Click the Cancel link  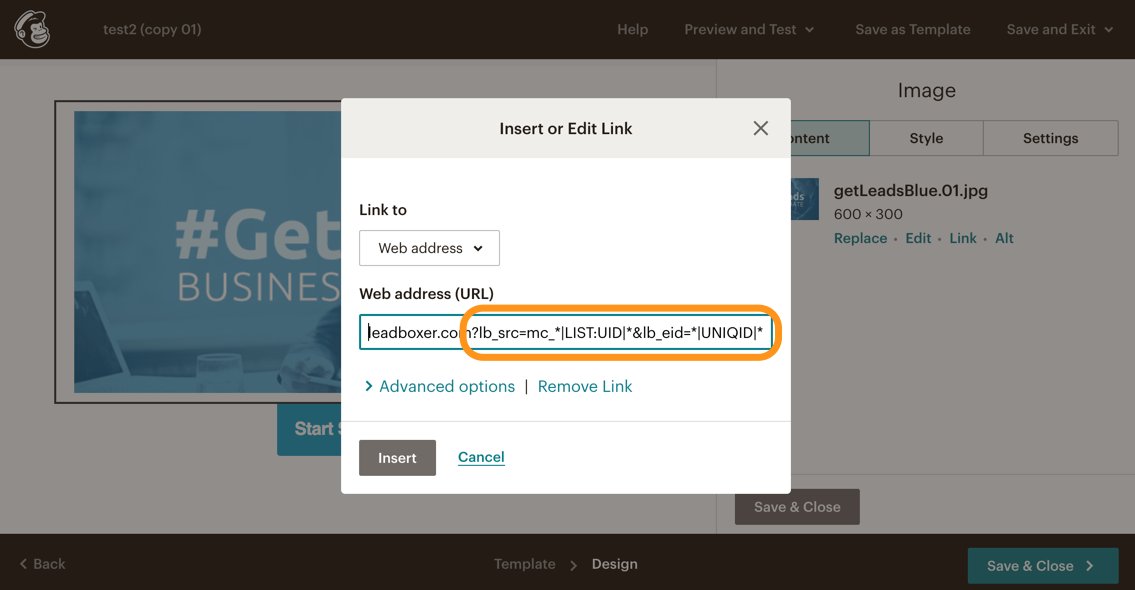click(481, 457)
